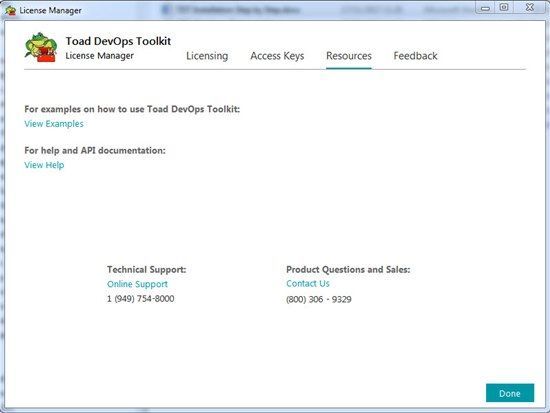The height and width of the screenshot is (413, 550).
Task: Click the License Manager title bar icon
Action: 11,10
